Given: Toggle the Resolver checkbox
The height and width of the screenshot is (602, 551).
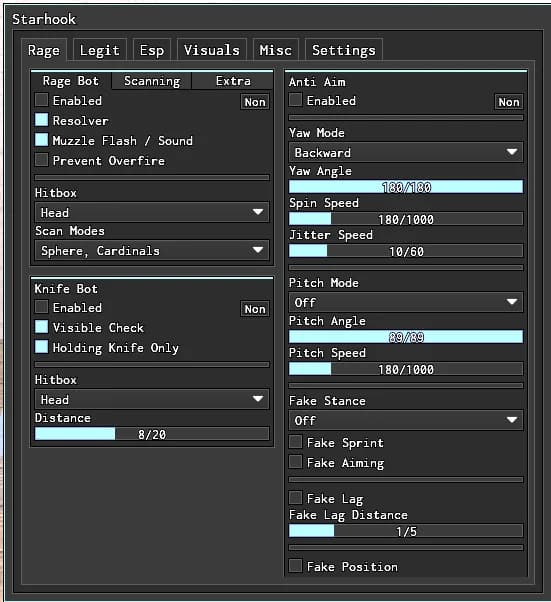Looking at the screenshot, I should pos(41,120).
